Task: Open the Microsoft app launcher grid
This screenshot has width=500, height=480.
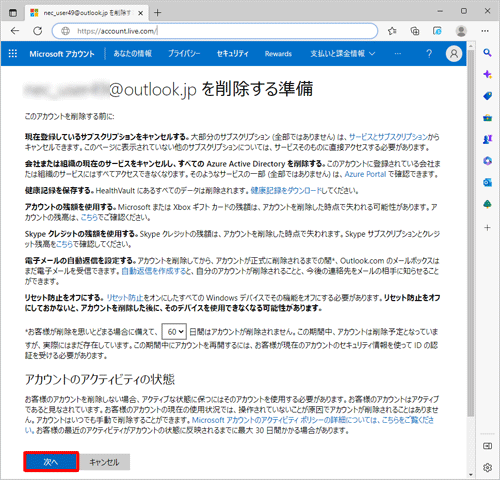Action: click(13, 53)
